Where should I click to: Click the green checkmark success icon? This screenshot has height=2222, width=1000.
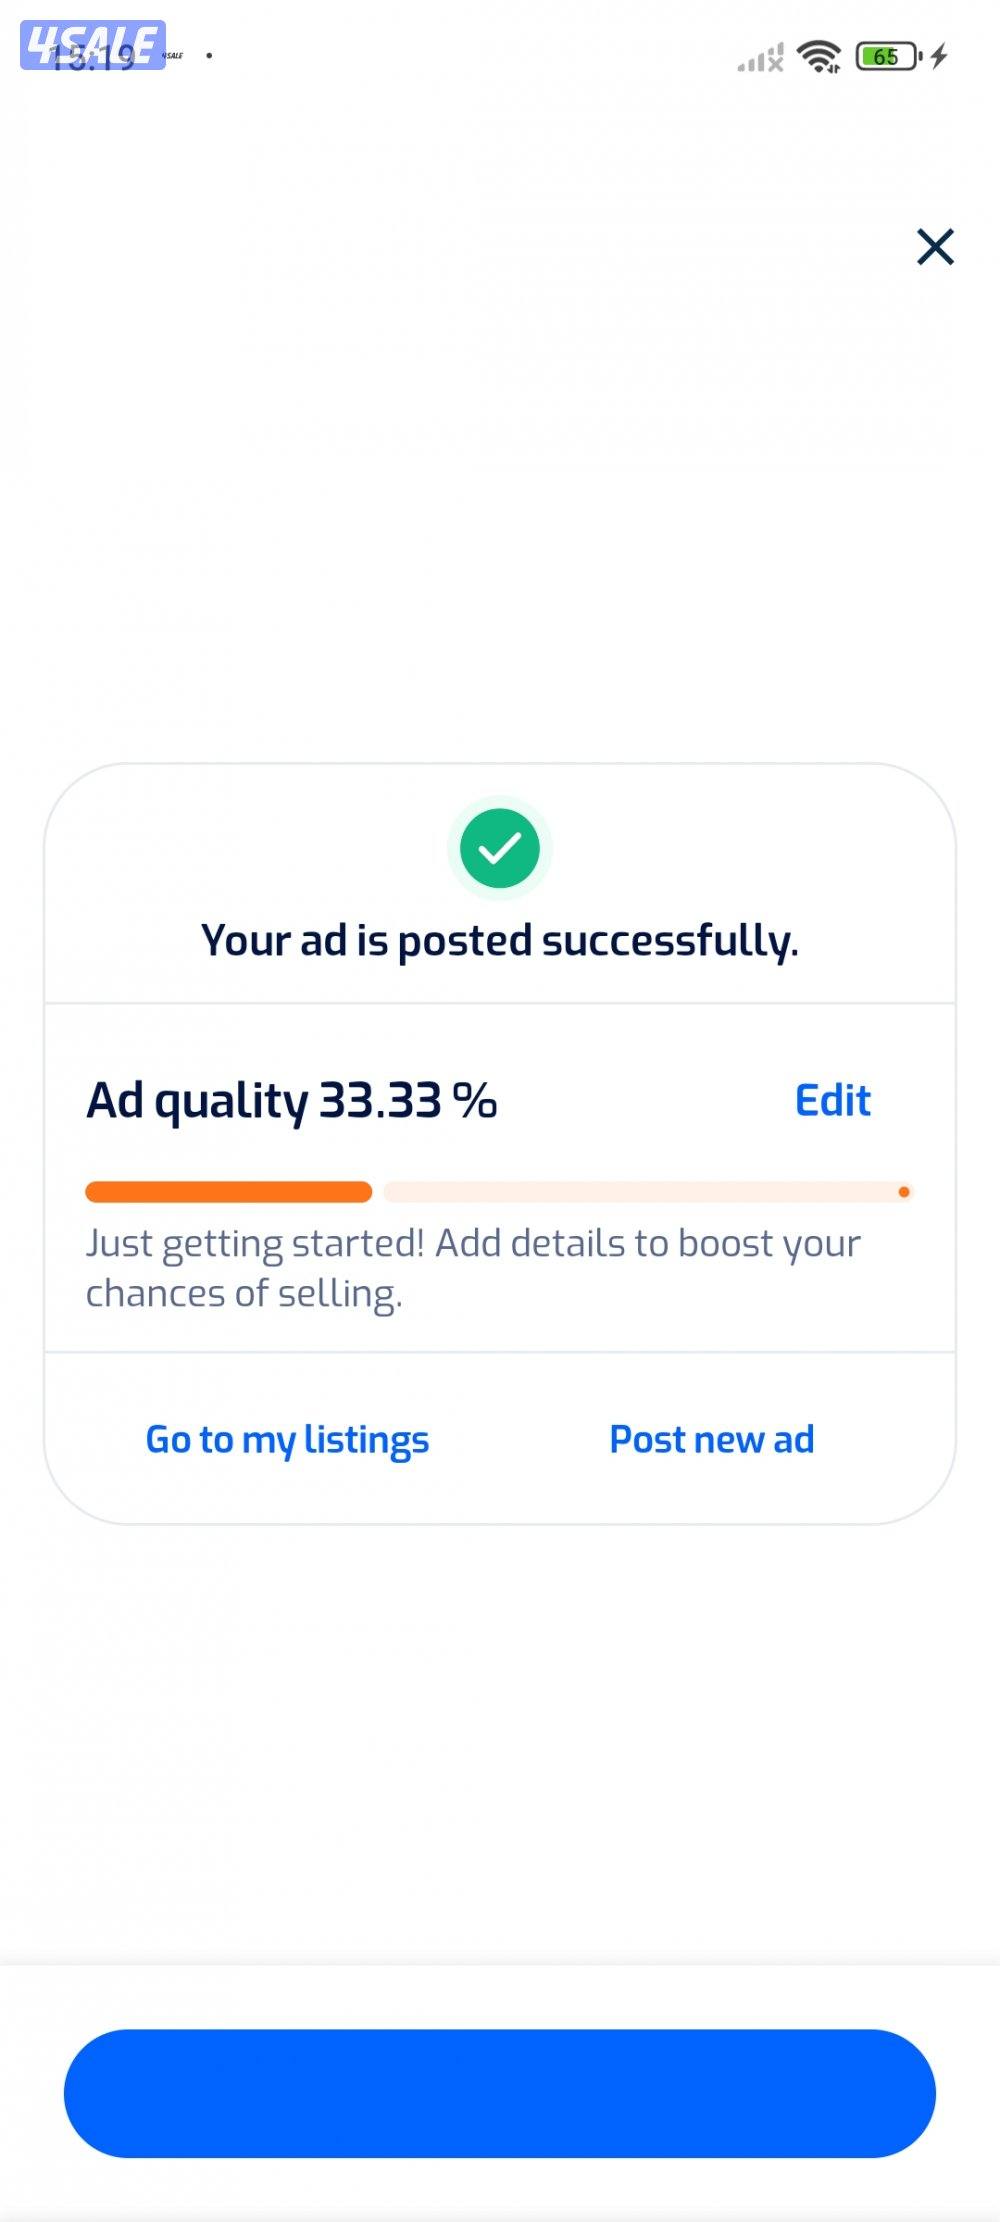500,849
